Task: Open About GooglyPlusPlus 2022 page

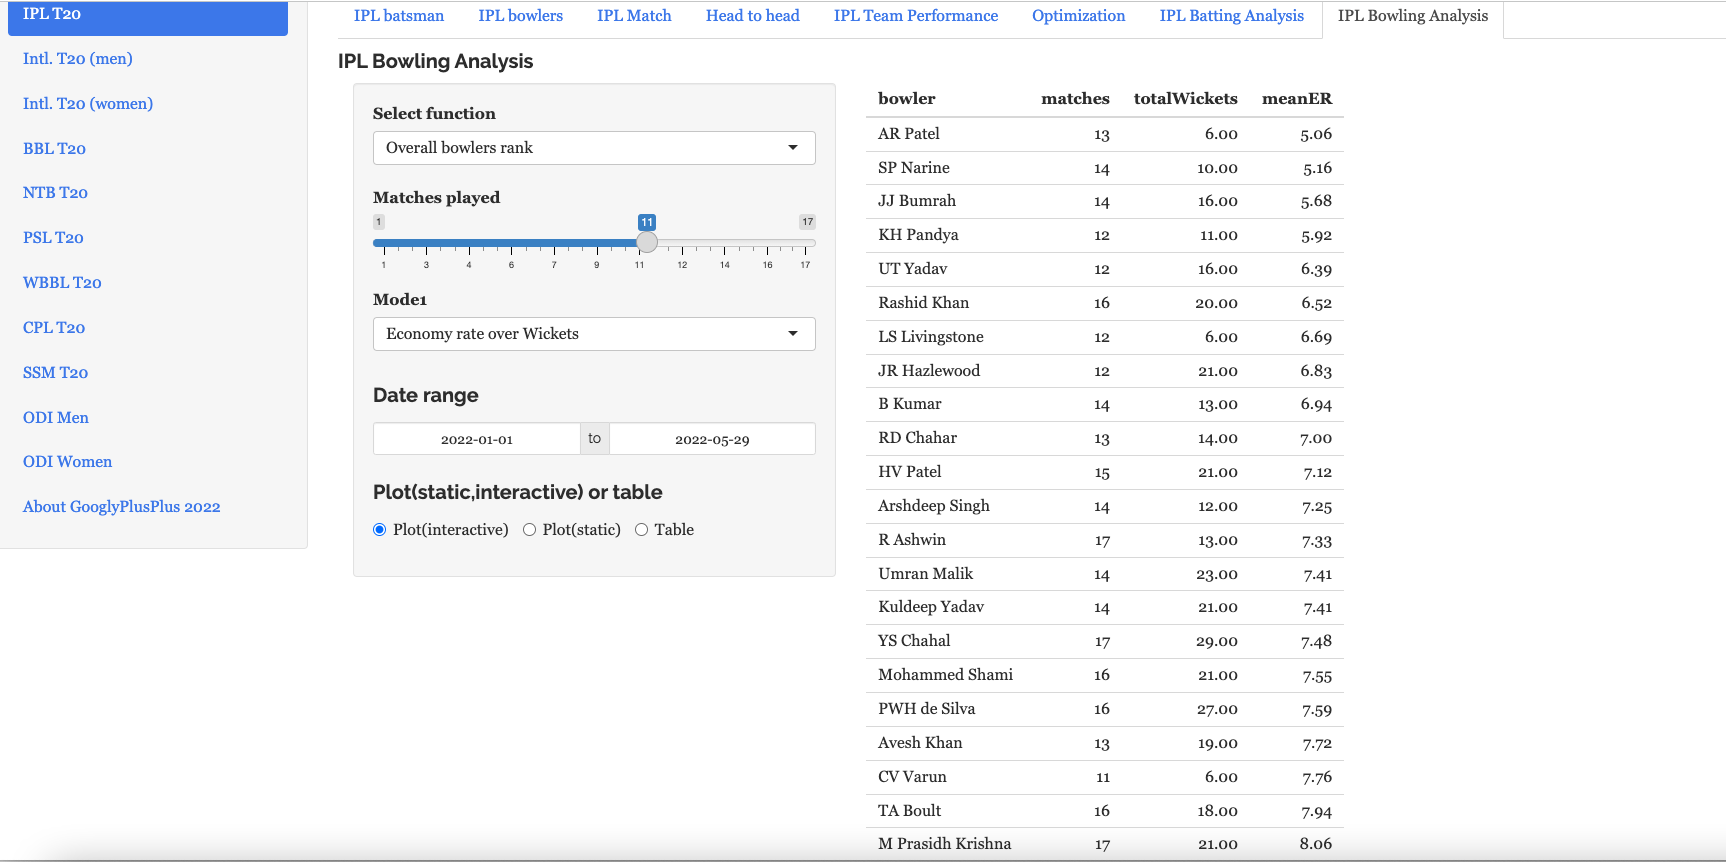Action: (121, 507)
